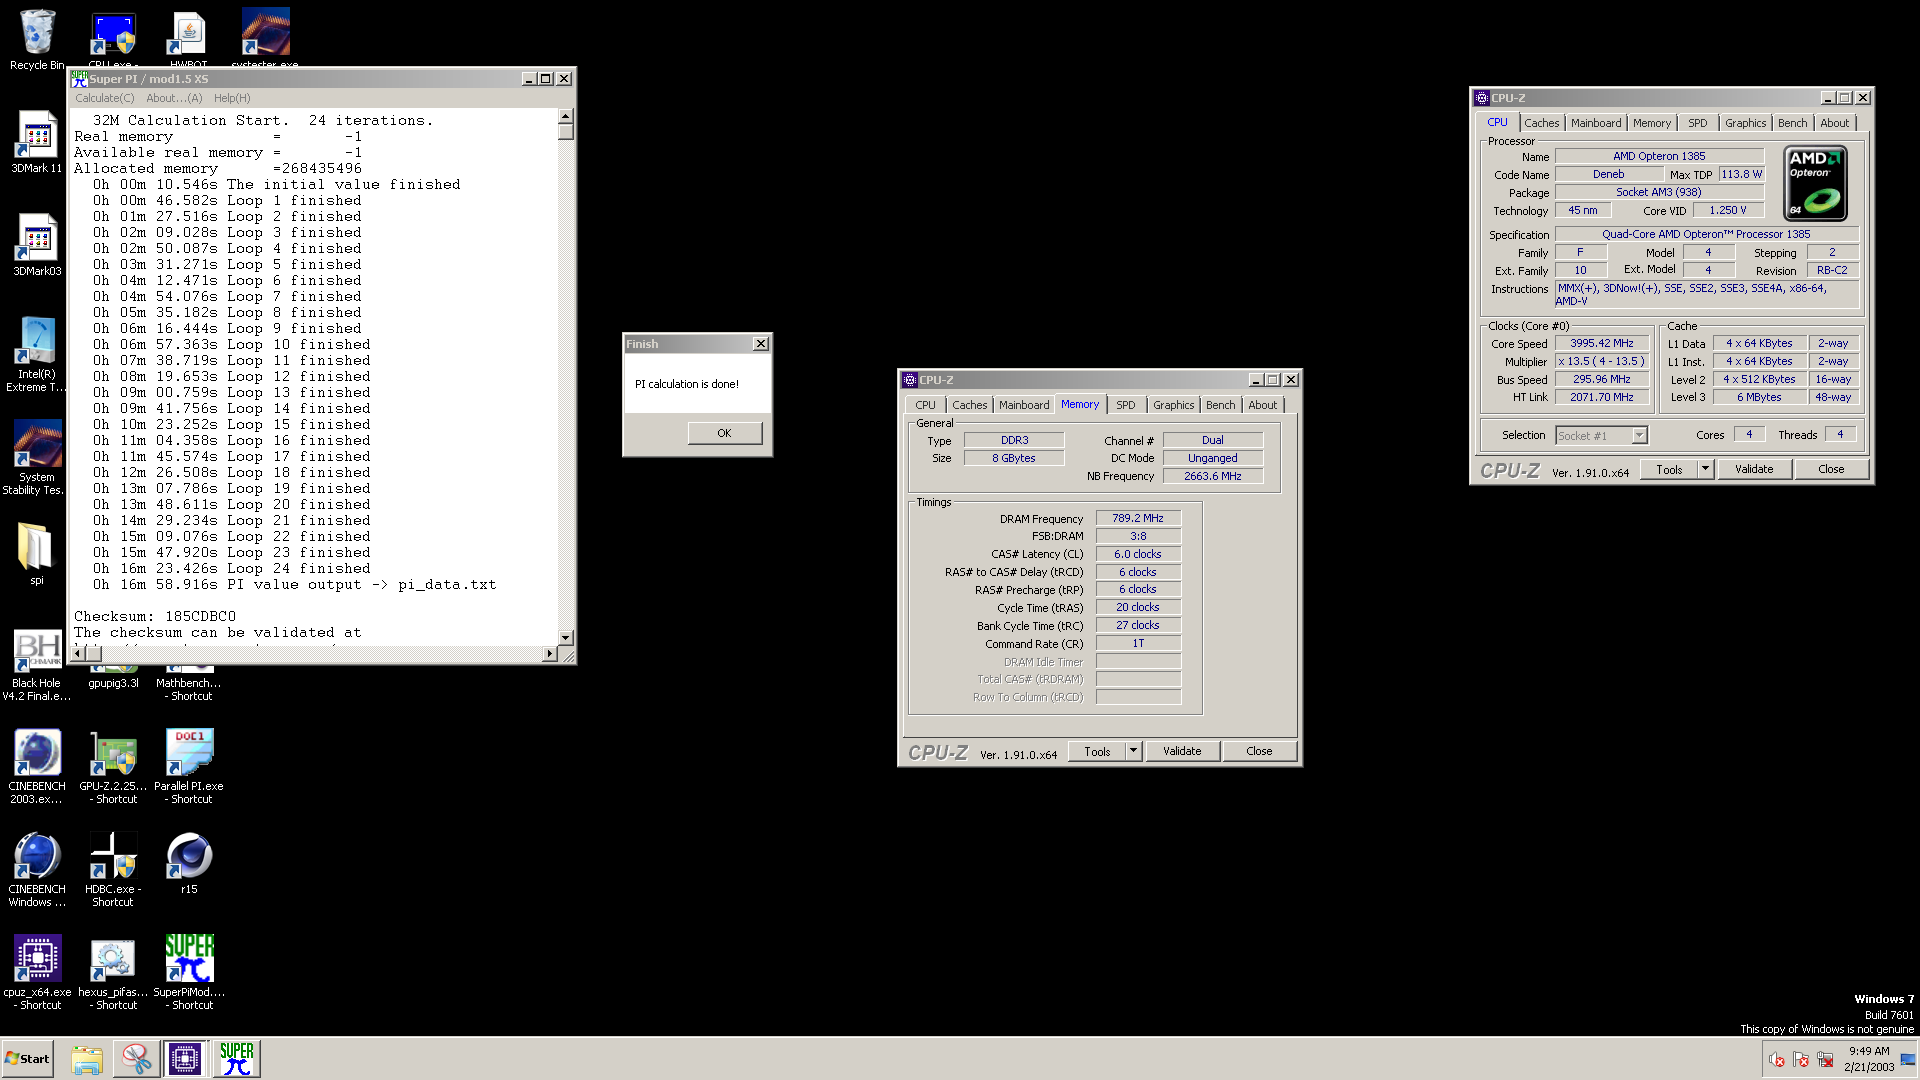The height and width of the screenshot is (1080, 1920).
Task: Open SPD tab in Memory CPU-Z window
Action: [x=1125, y=405]
